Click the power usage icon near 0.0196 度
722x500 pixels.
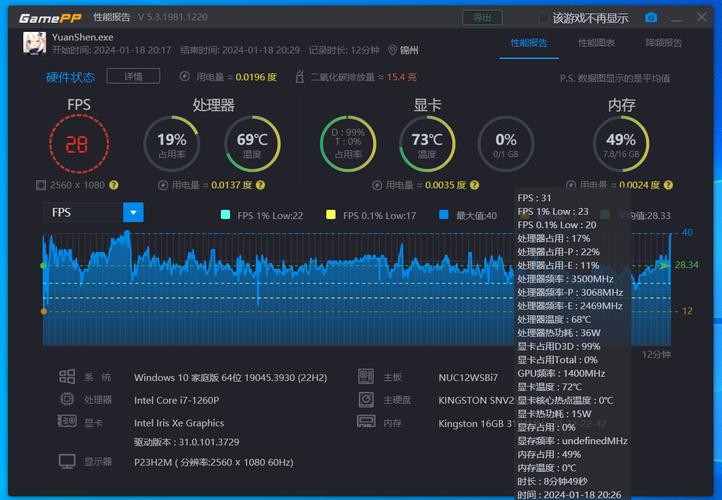tap(184, 76)
